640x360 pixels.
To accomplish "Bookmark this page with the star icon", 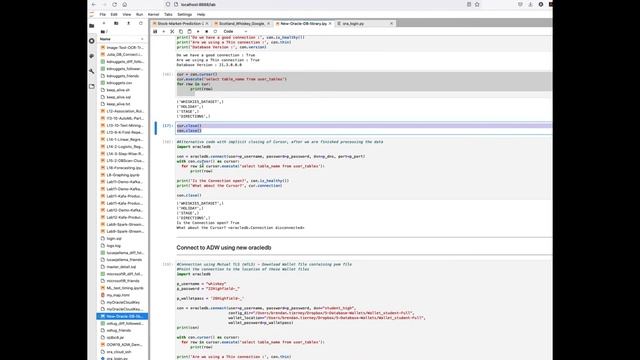I will point(477,4).
